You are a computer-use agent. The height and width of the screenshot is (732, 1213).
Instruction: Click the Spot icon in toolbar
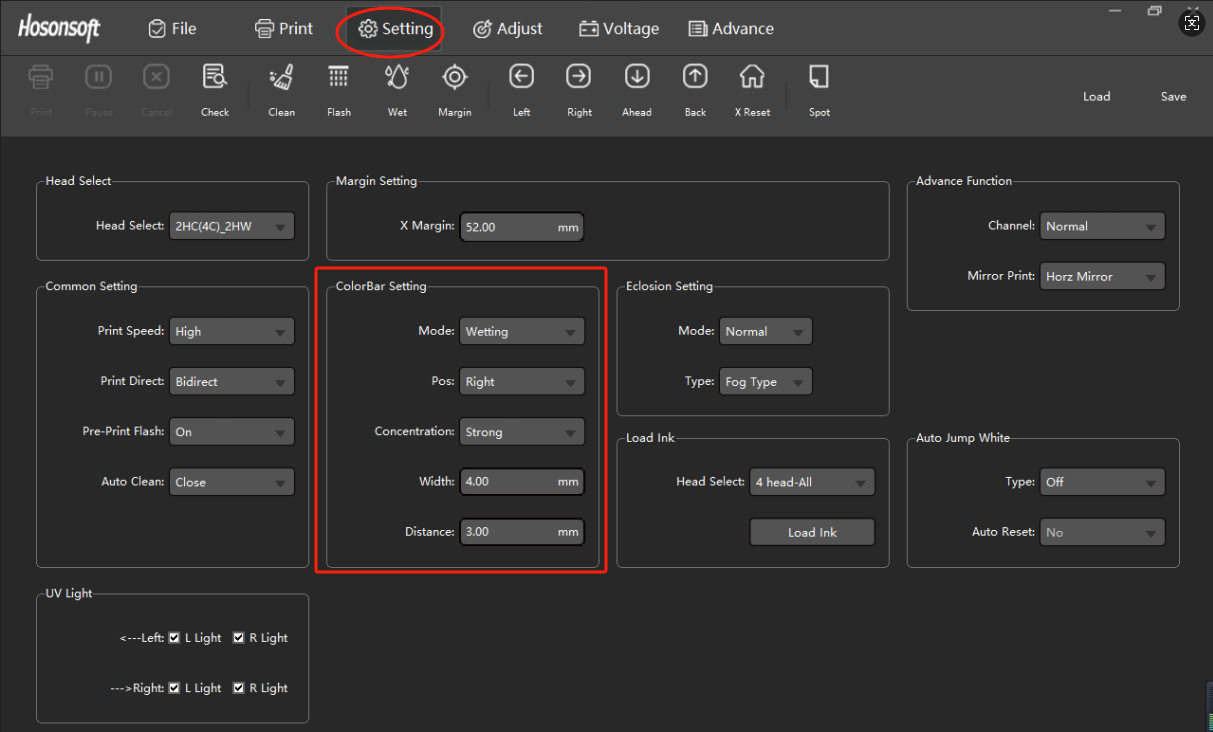coord(819,78)
